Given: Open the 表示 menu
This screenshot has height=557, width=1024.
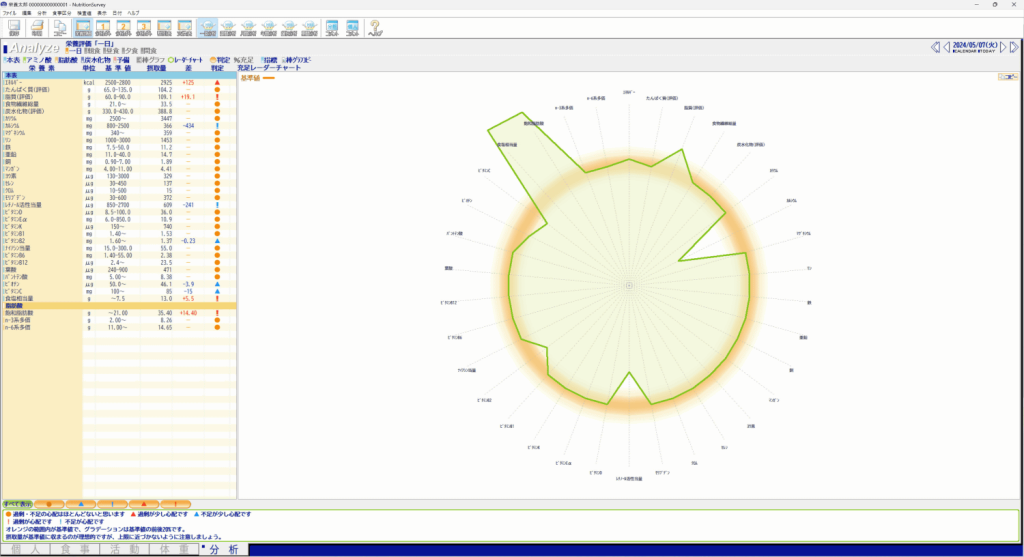Looking at the screenshot, I should coord(102,13).
